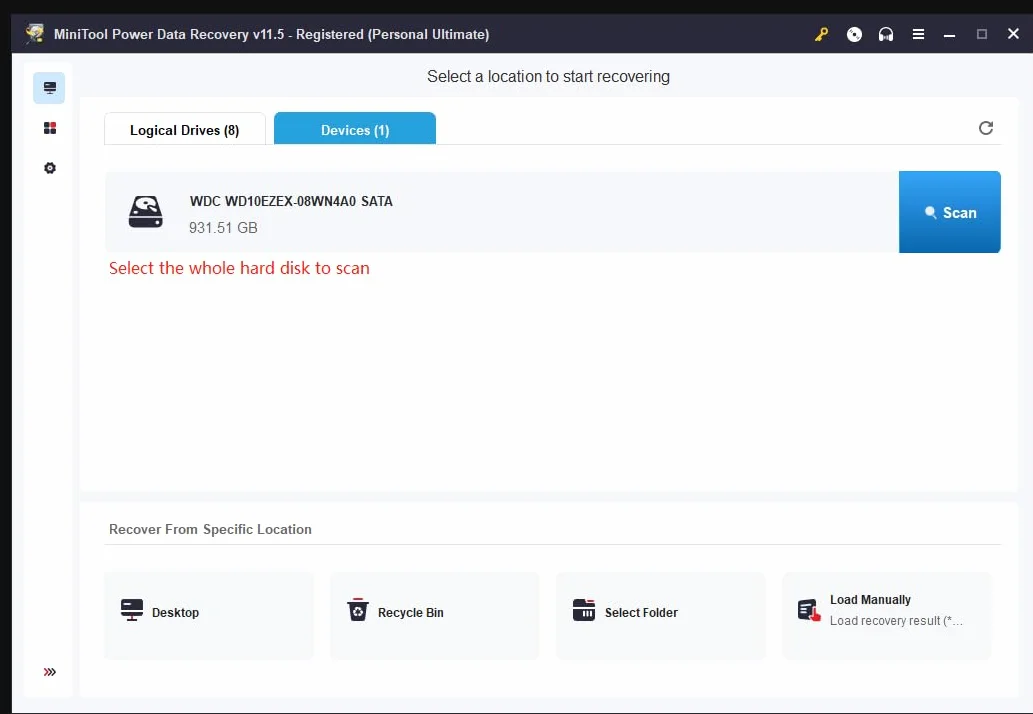The width and height of the screenshot is (1033, 714).
Task: Click the MiniTool app logo
Action: click(35, 34)
